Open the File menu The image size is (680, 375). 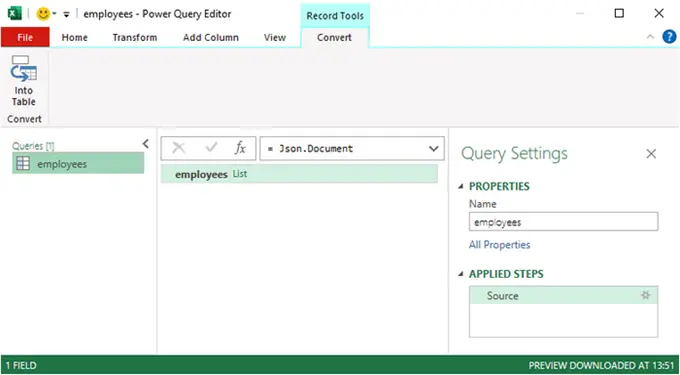tap(25, 37)
